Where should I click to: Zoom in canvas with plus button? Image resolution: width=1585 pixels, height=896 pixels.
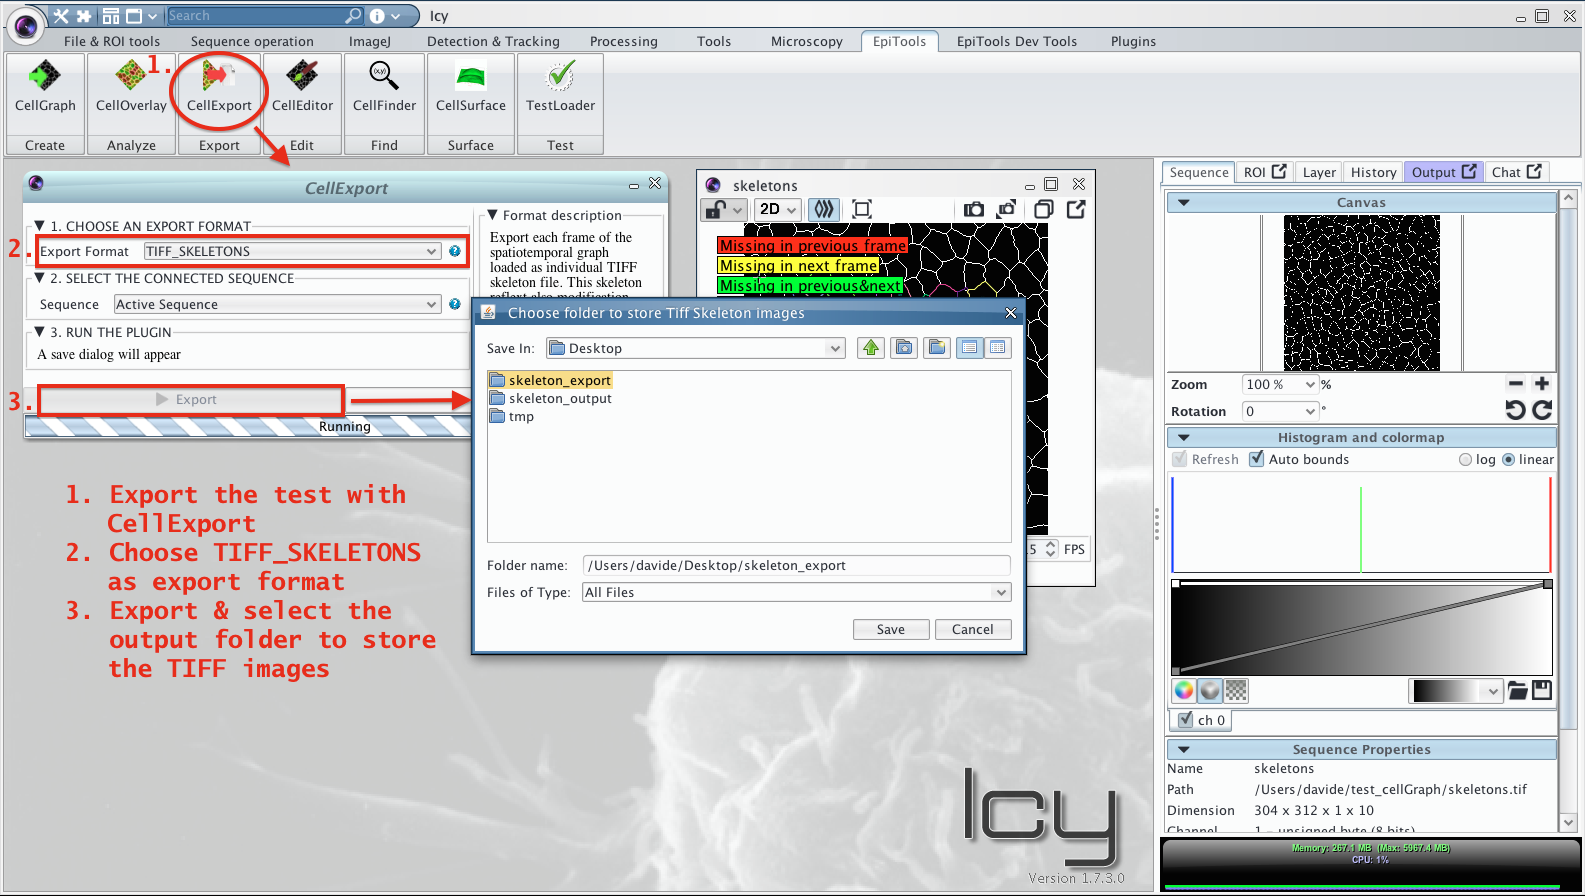[x=1542, y=384]
